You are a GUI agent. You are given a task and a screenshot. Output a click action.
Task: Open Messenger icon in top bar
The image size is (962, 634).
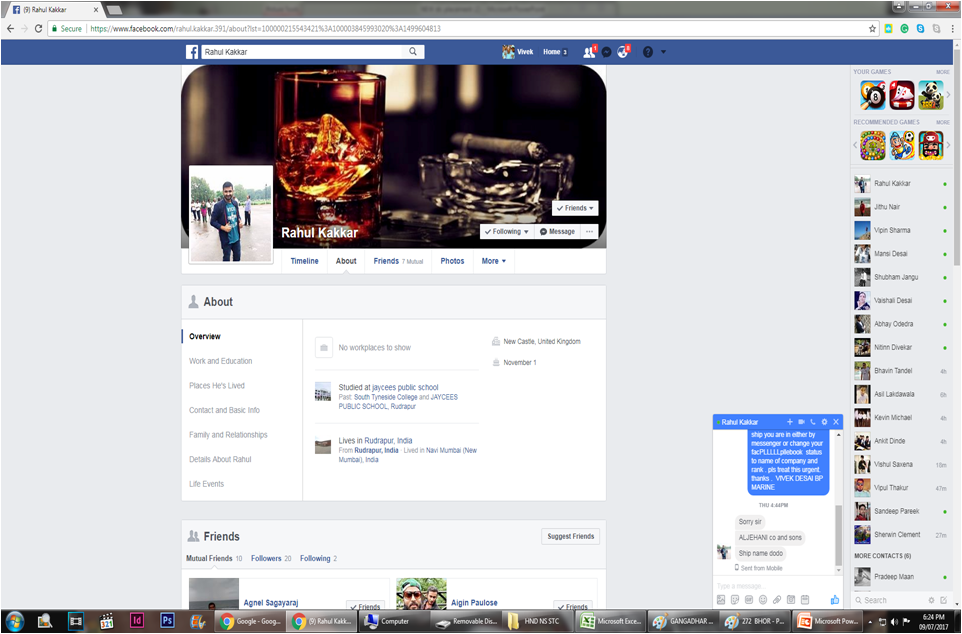607,51
